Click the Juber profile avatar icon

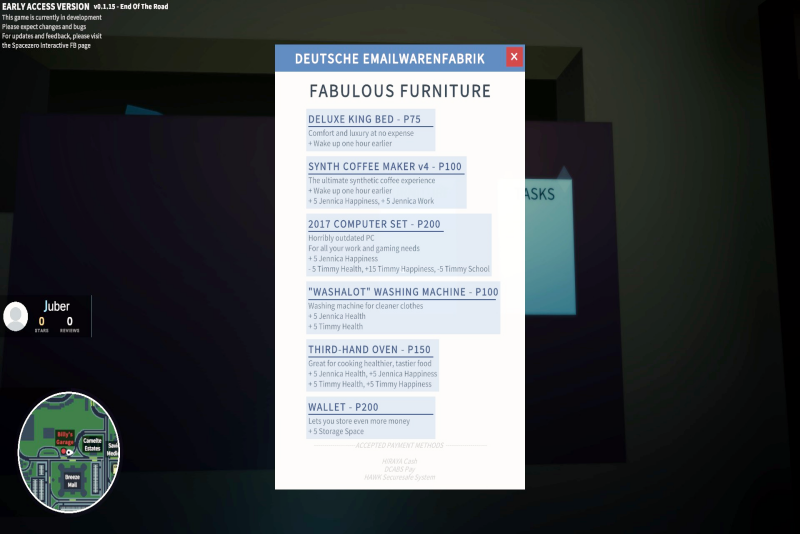tap(16, 317)
